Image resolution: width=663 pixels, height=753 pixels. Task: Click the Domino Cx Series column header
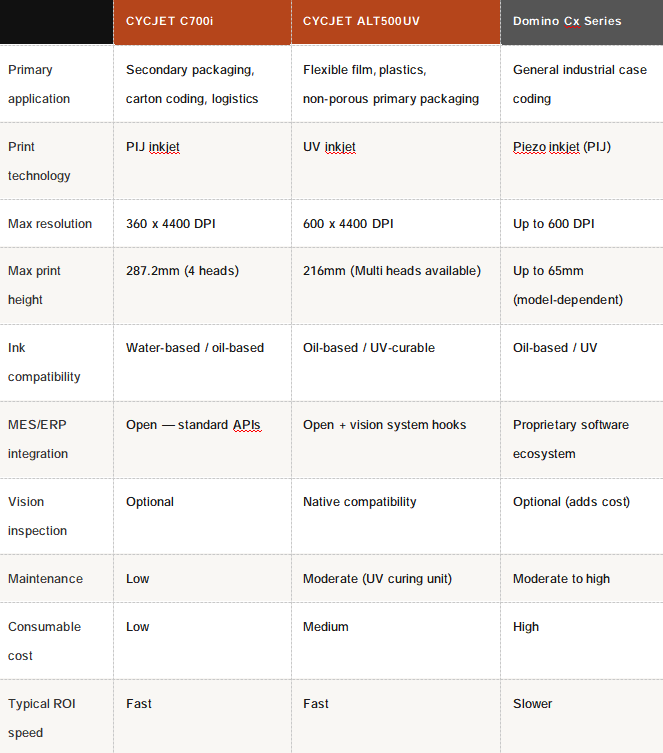coord(567,21)
